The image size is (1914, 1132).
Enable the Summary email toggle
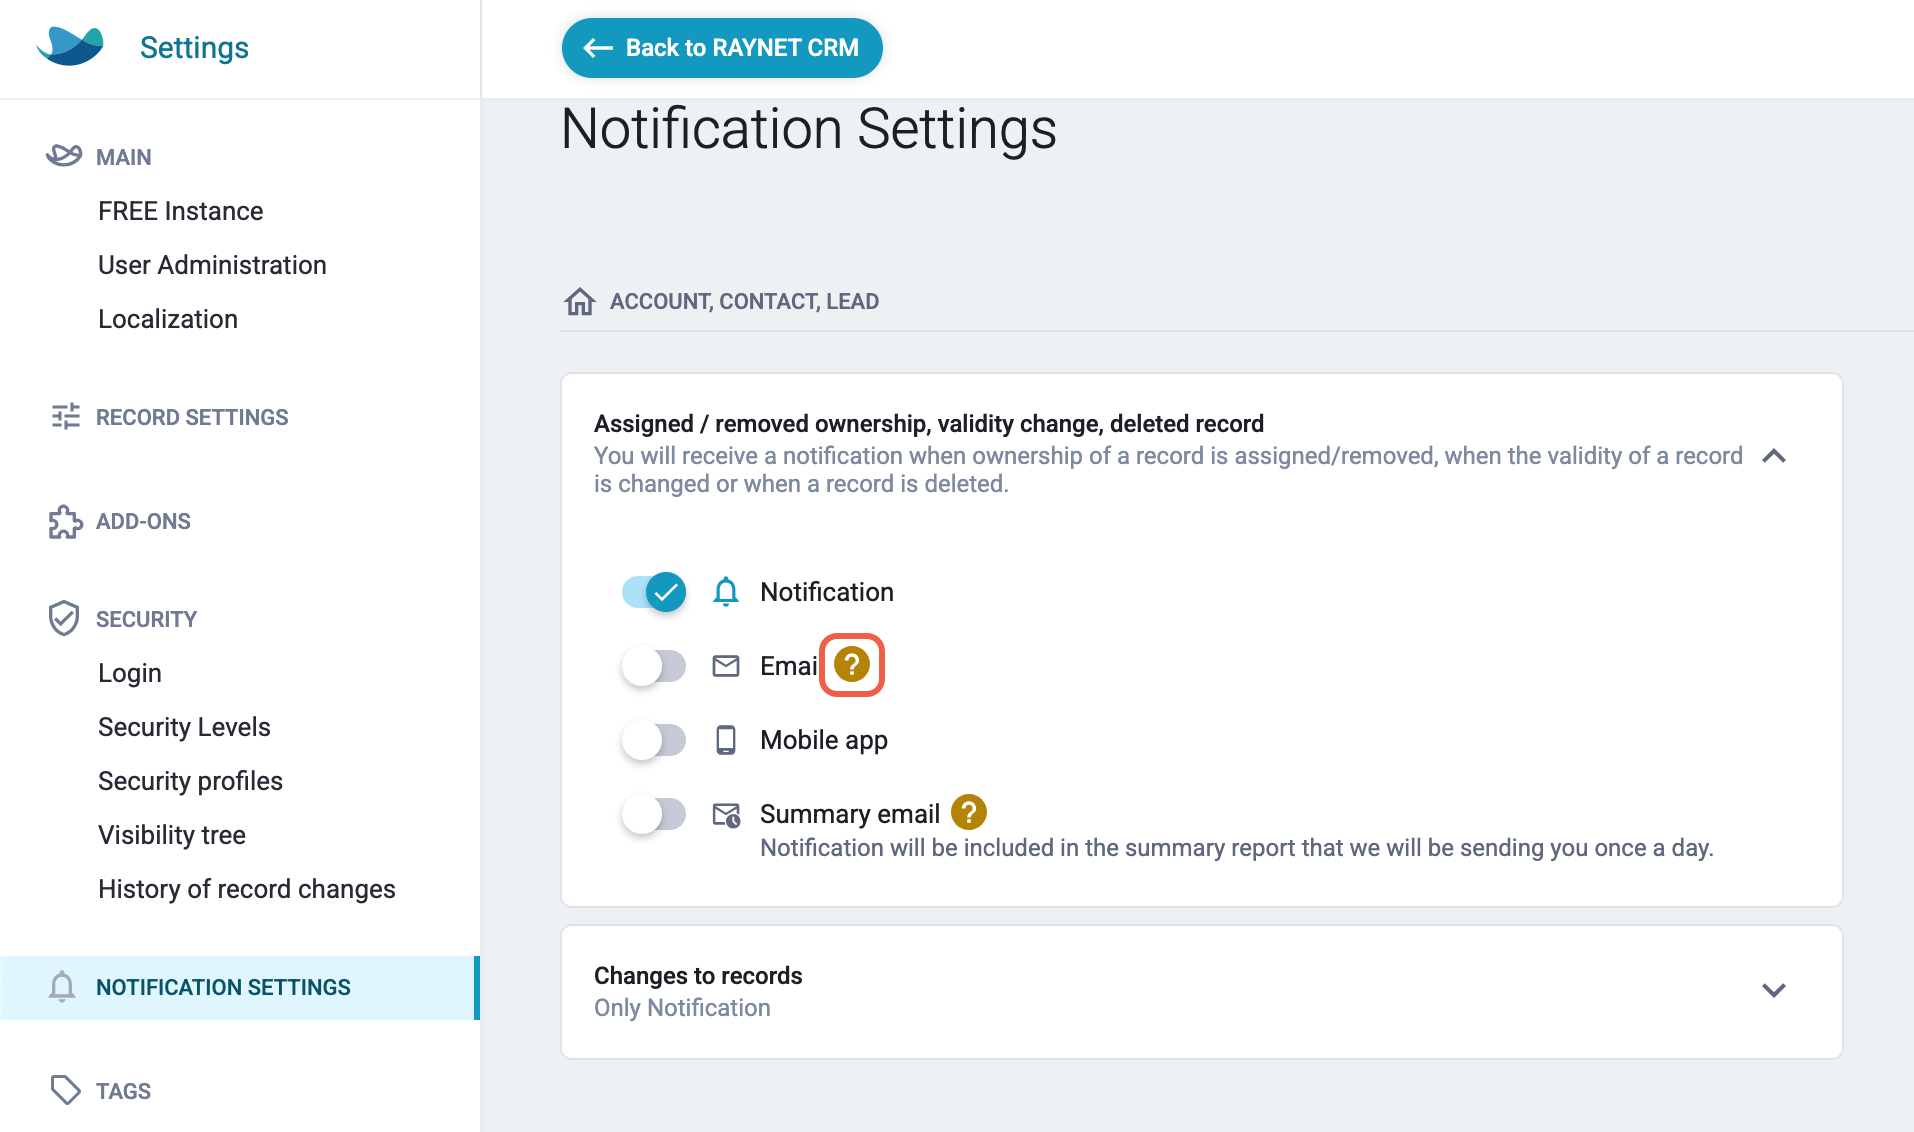[x=654, y=814]
